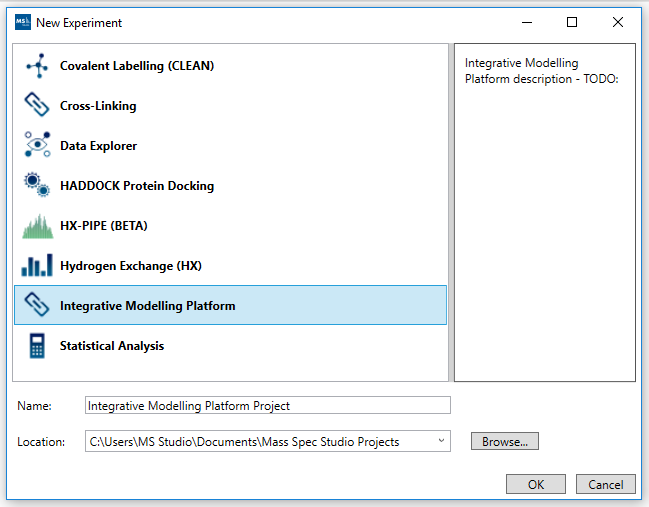This screenshot has width=649, height=507.
Task: Click the Covalent Labelling network icon
Action: coord(37,65)
